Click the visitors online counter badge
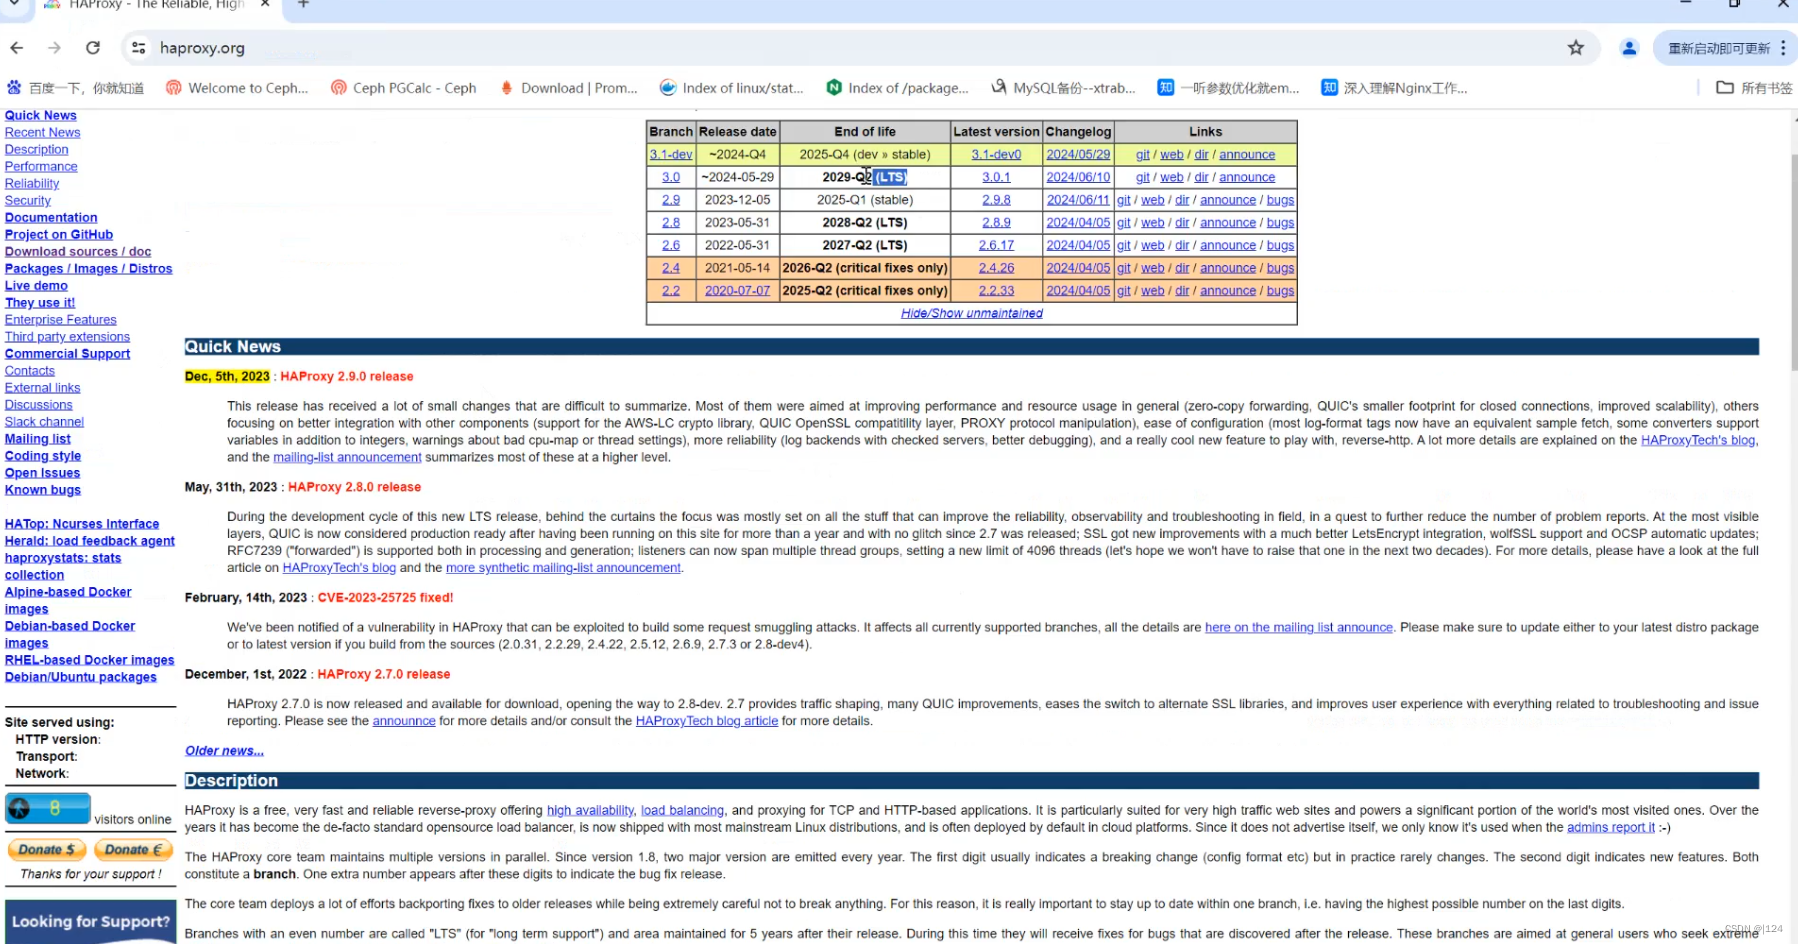 point(48,808)
